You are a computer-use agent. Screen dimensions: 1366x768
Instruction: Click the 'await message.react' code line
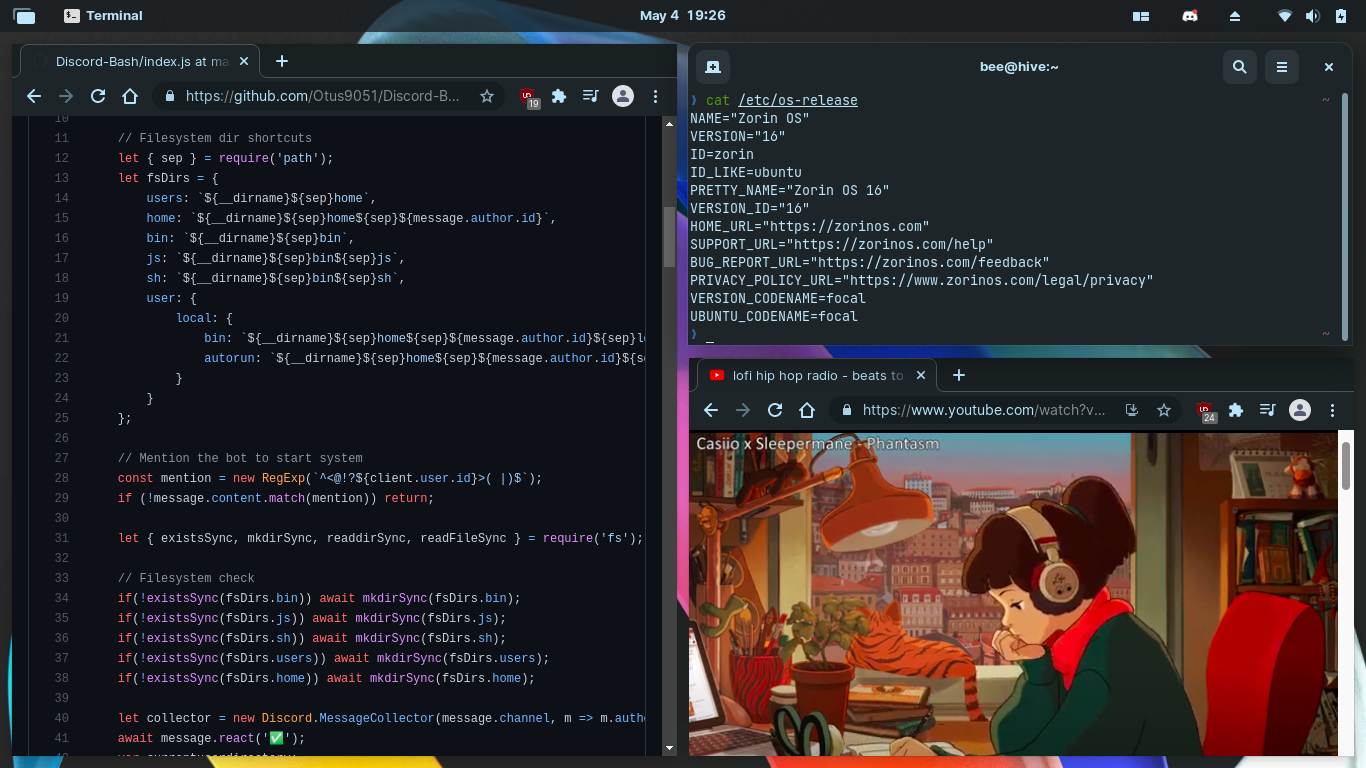(211, 738)
